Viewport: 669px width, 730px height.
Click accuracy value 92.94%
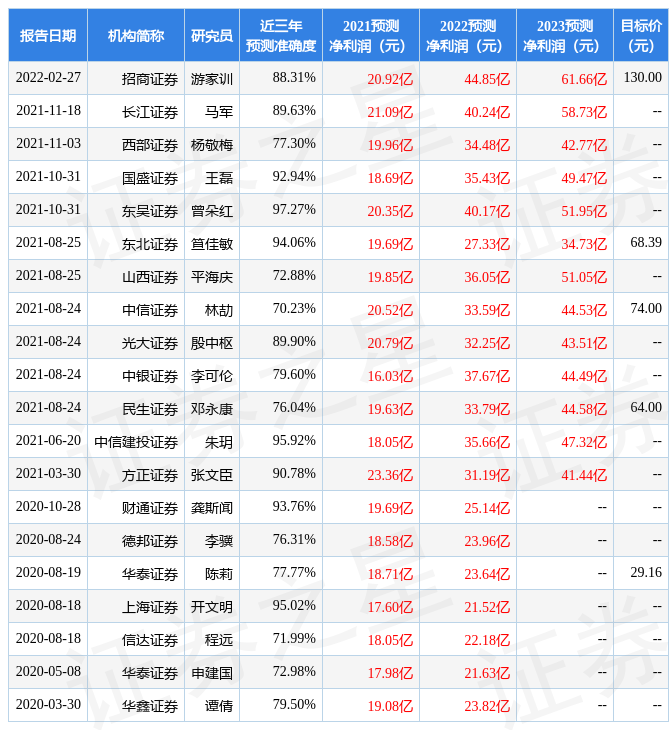(x=294, y=177)
